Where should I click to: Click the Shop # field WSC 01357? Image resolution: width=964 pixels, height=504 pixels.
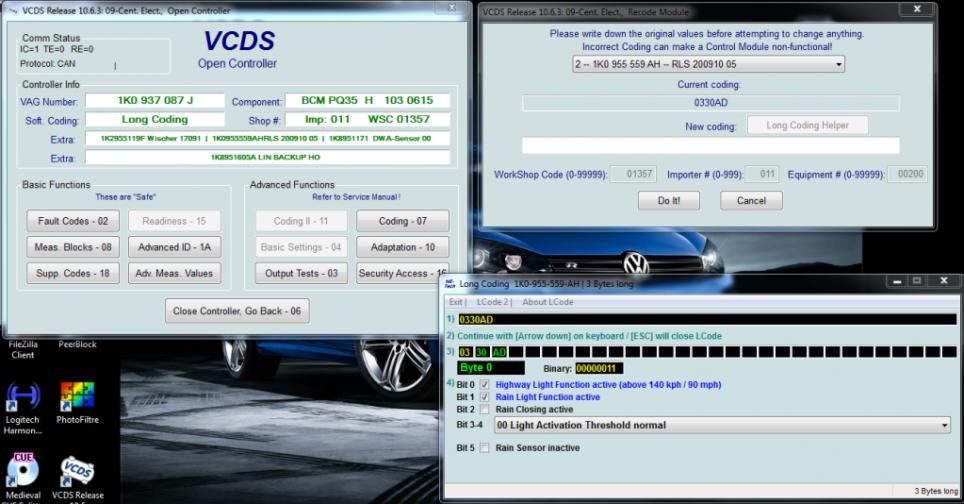click(x=367, y=119)
